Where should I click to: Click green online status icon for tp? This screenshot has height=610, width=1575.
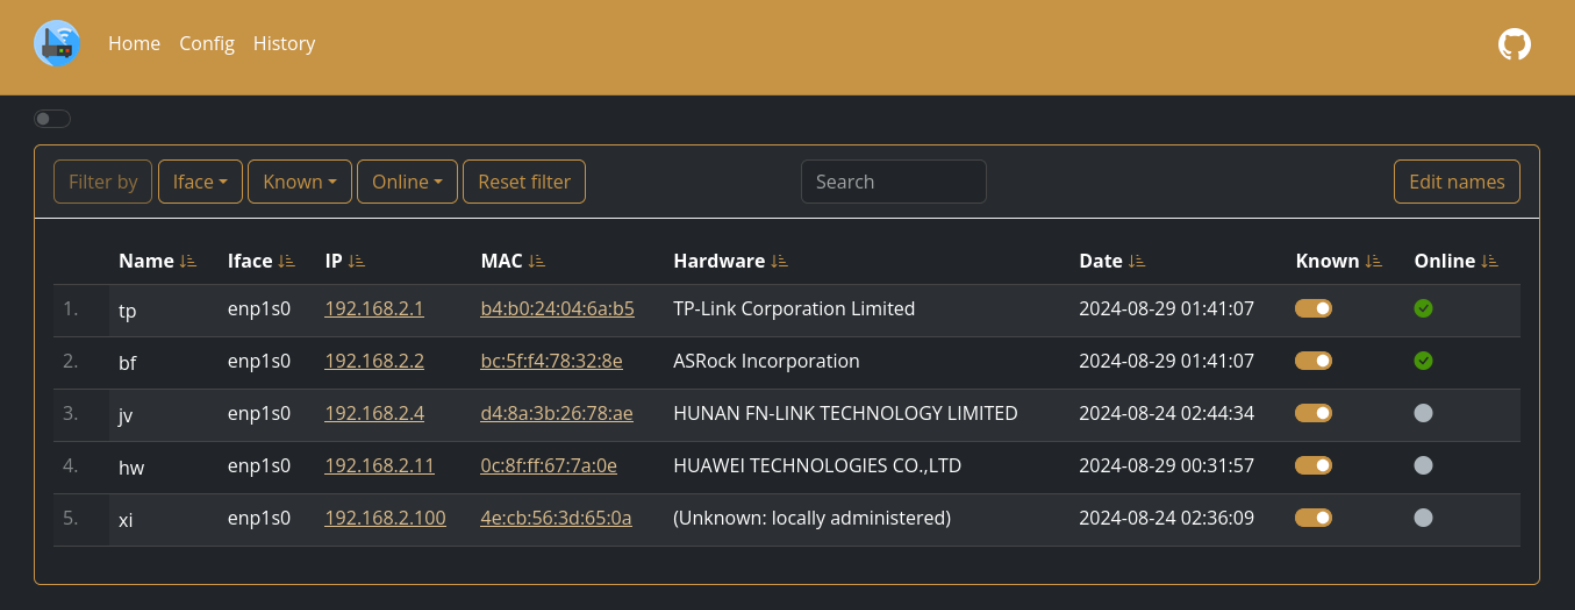click(x=1423, y=309)
